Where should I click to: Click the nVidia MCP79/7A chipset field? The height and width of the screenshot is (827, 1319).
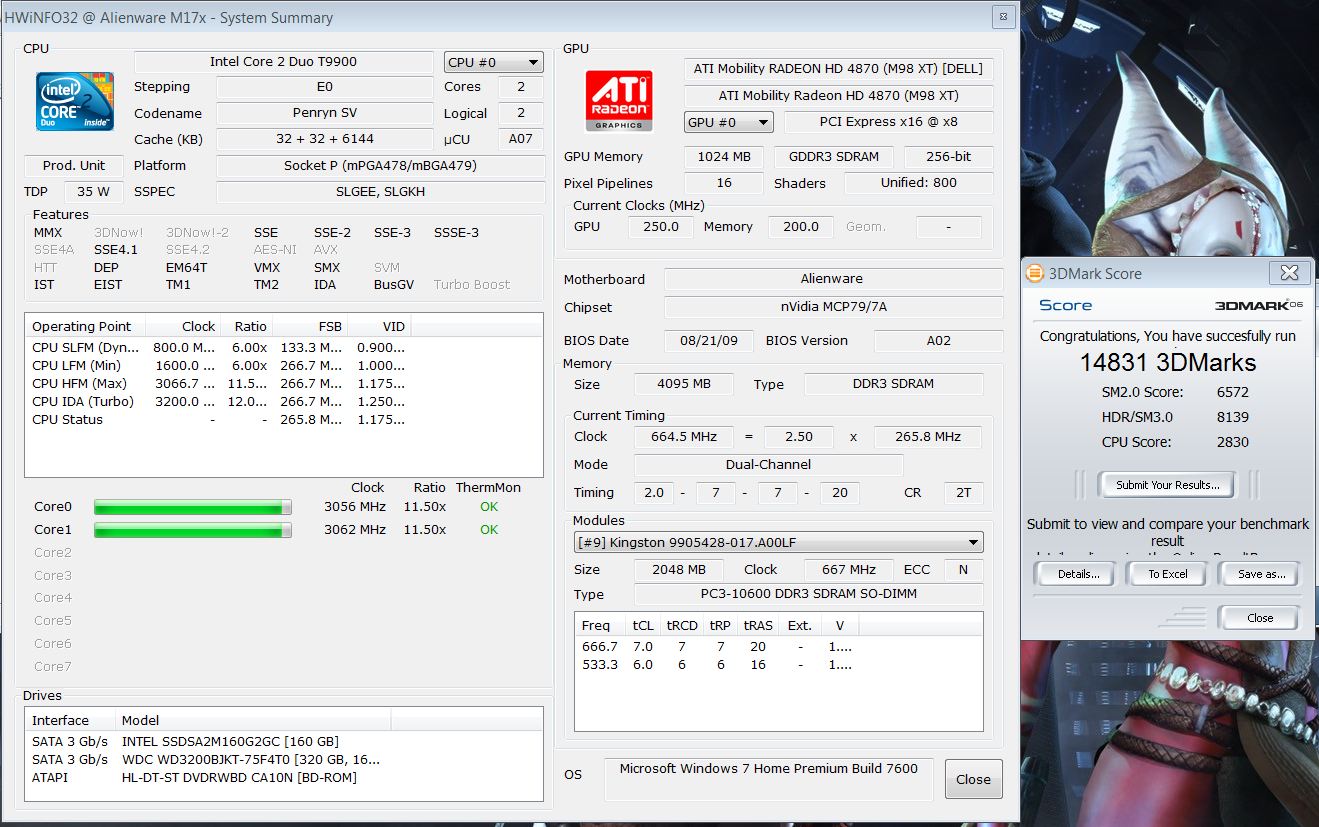(832, 308)
